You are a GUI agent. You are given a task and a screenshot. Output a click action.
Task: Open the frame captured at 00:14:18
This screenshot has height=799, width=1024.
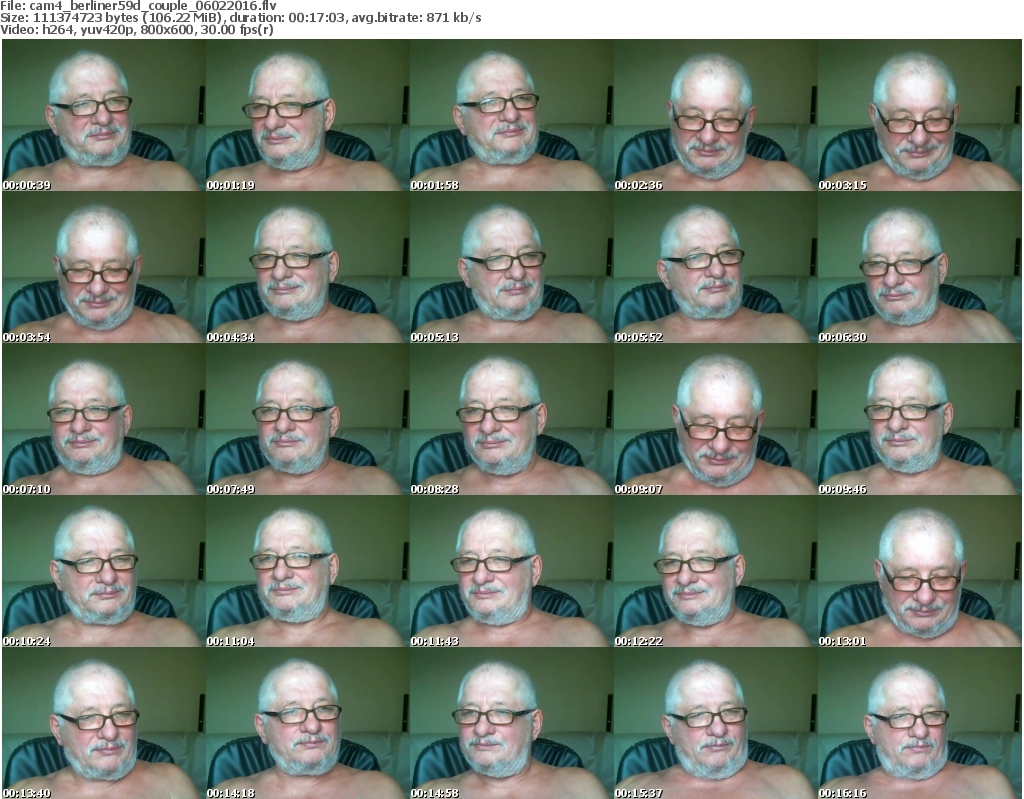pos(308,723)
